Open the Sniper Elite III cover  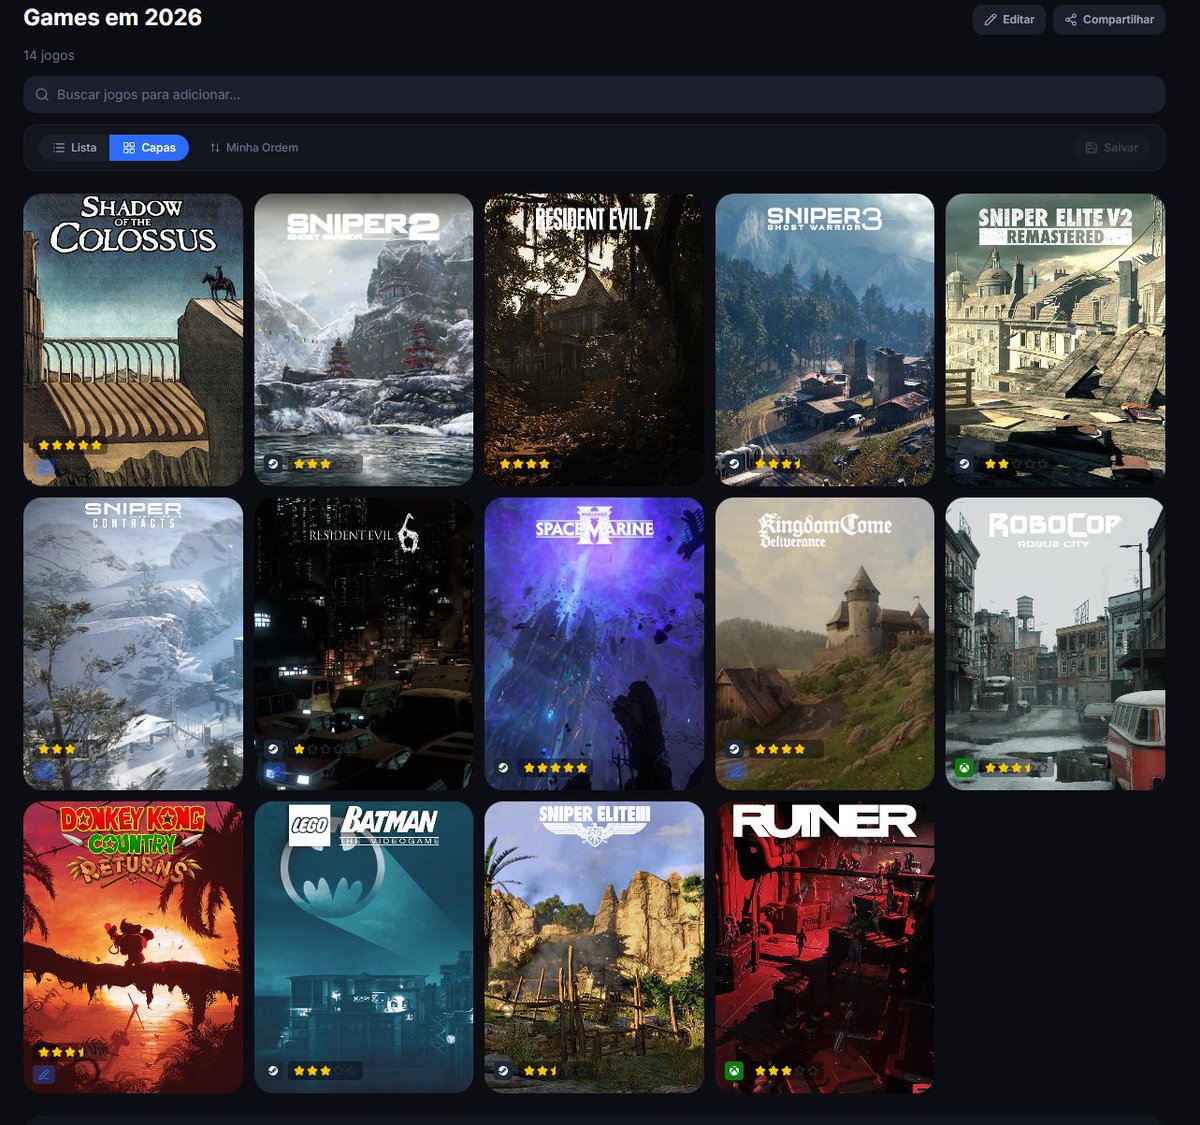(594, 947)
